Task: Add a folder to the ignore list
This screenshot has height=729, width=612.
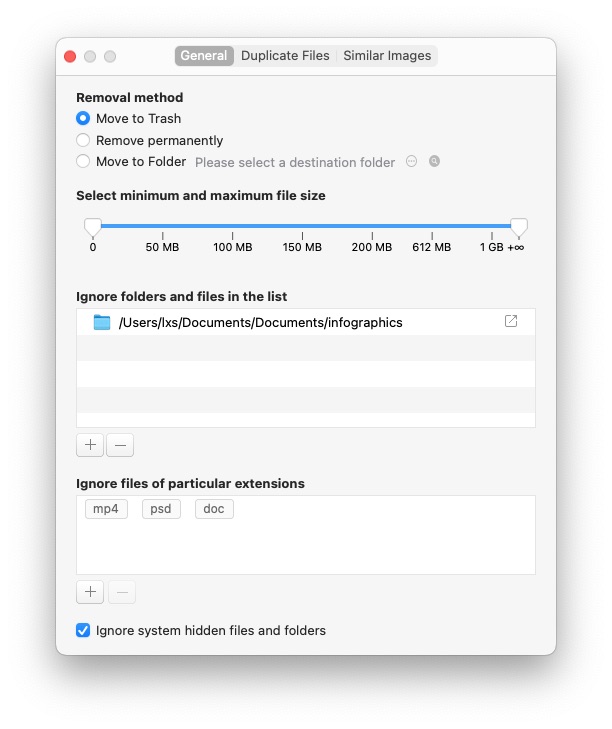Action: 90,445
